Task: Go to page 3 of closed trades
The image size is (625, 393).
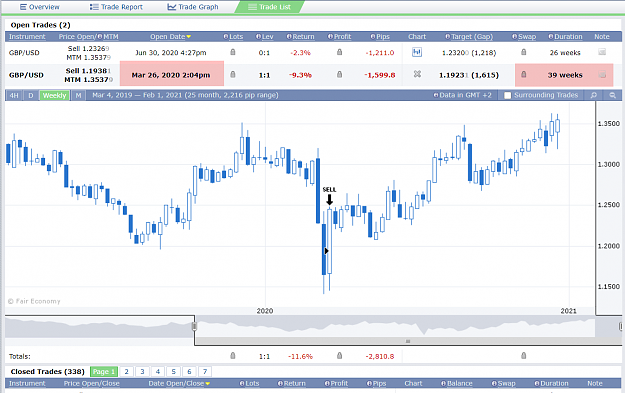Action: point(142,371)
